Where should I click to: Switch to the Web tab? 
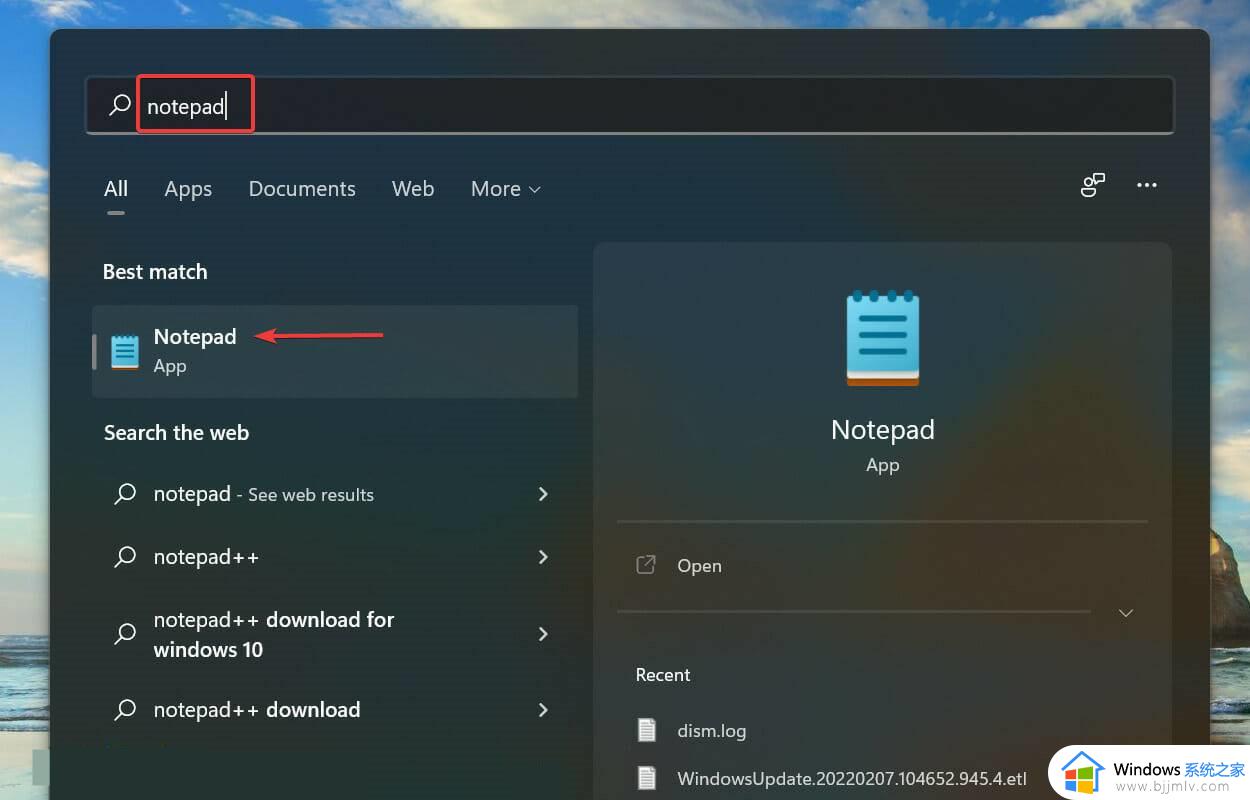tap(413, 189)
